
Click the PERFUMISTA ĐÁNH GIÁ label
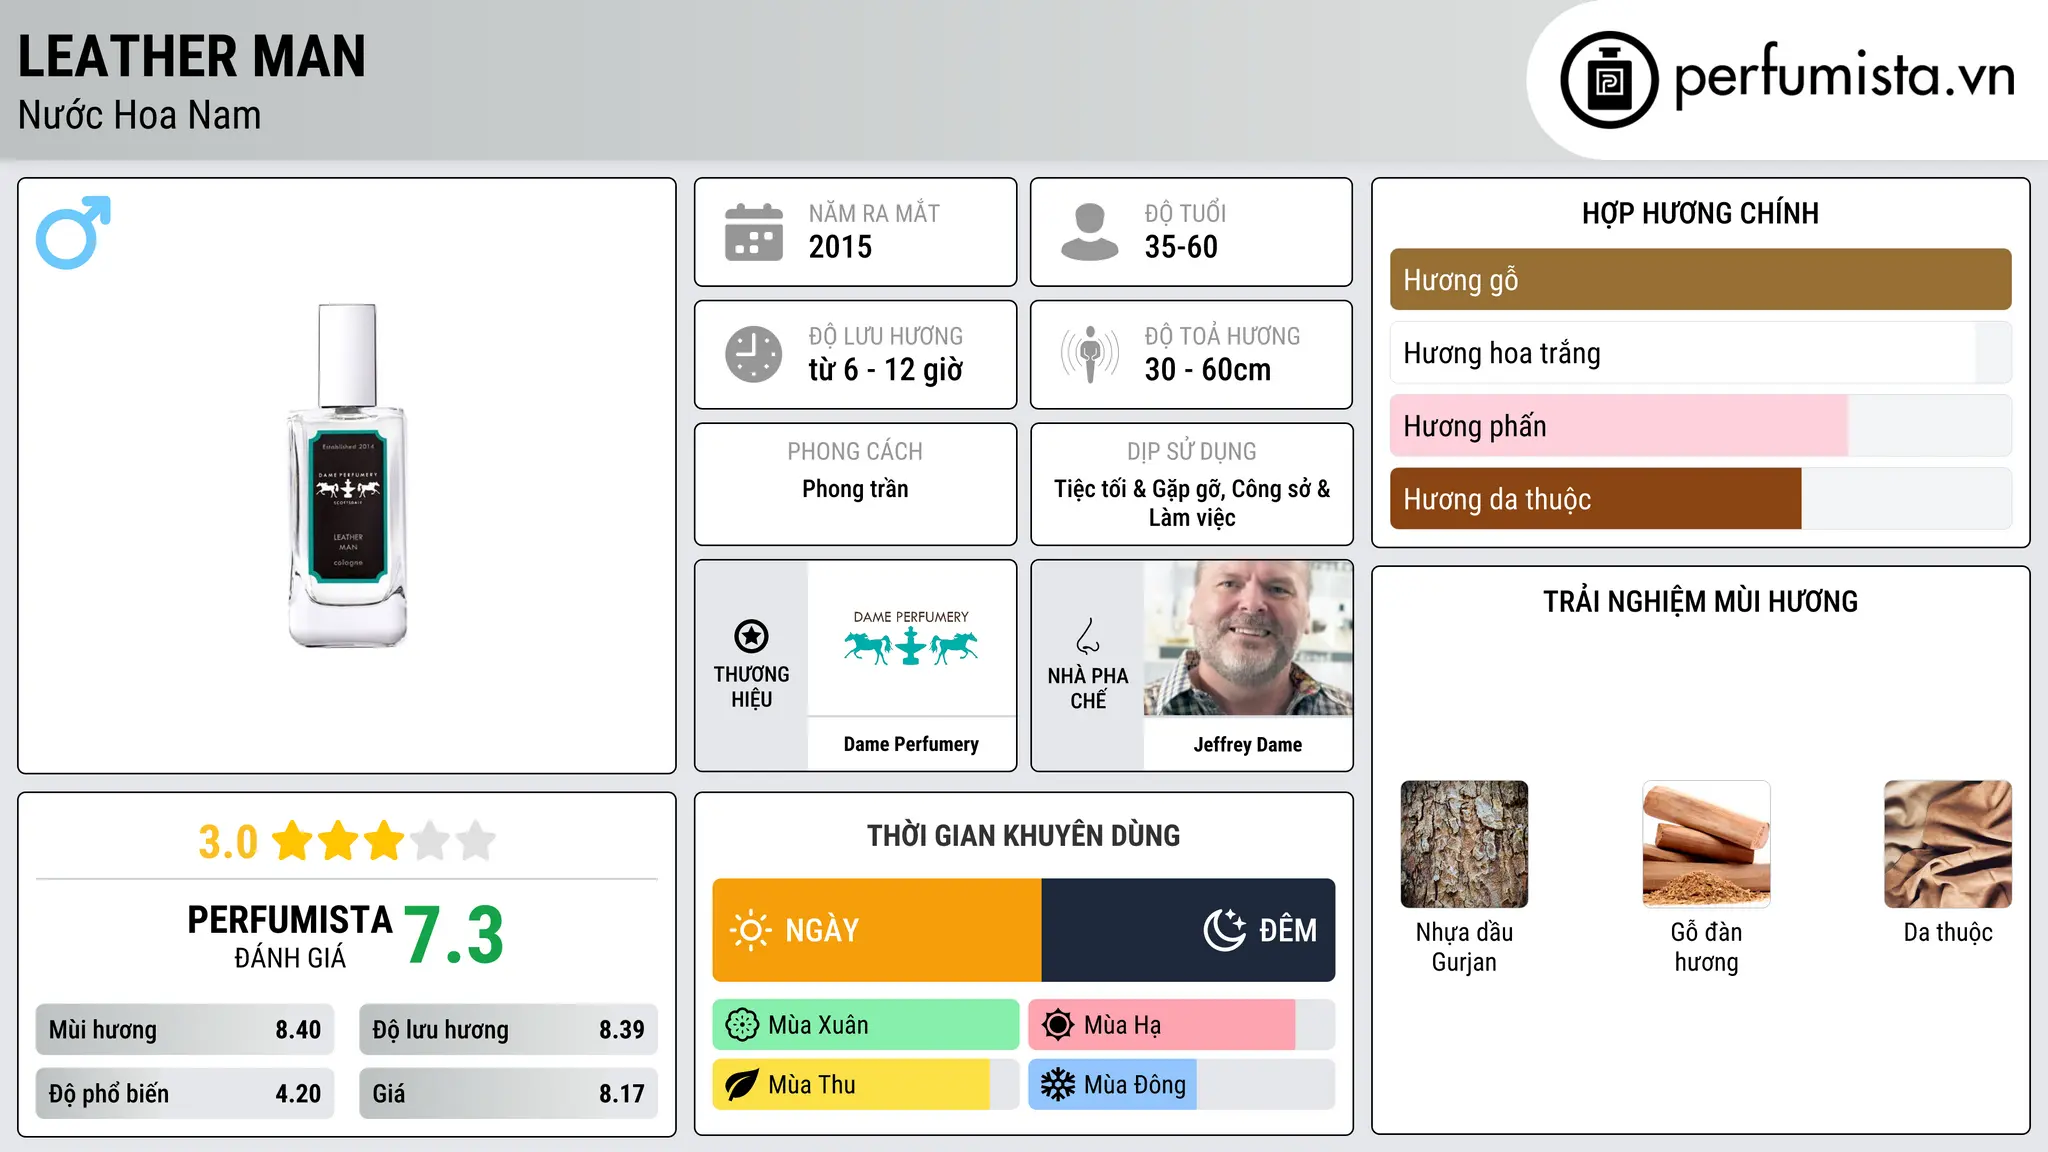tap(290, 935)
